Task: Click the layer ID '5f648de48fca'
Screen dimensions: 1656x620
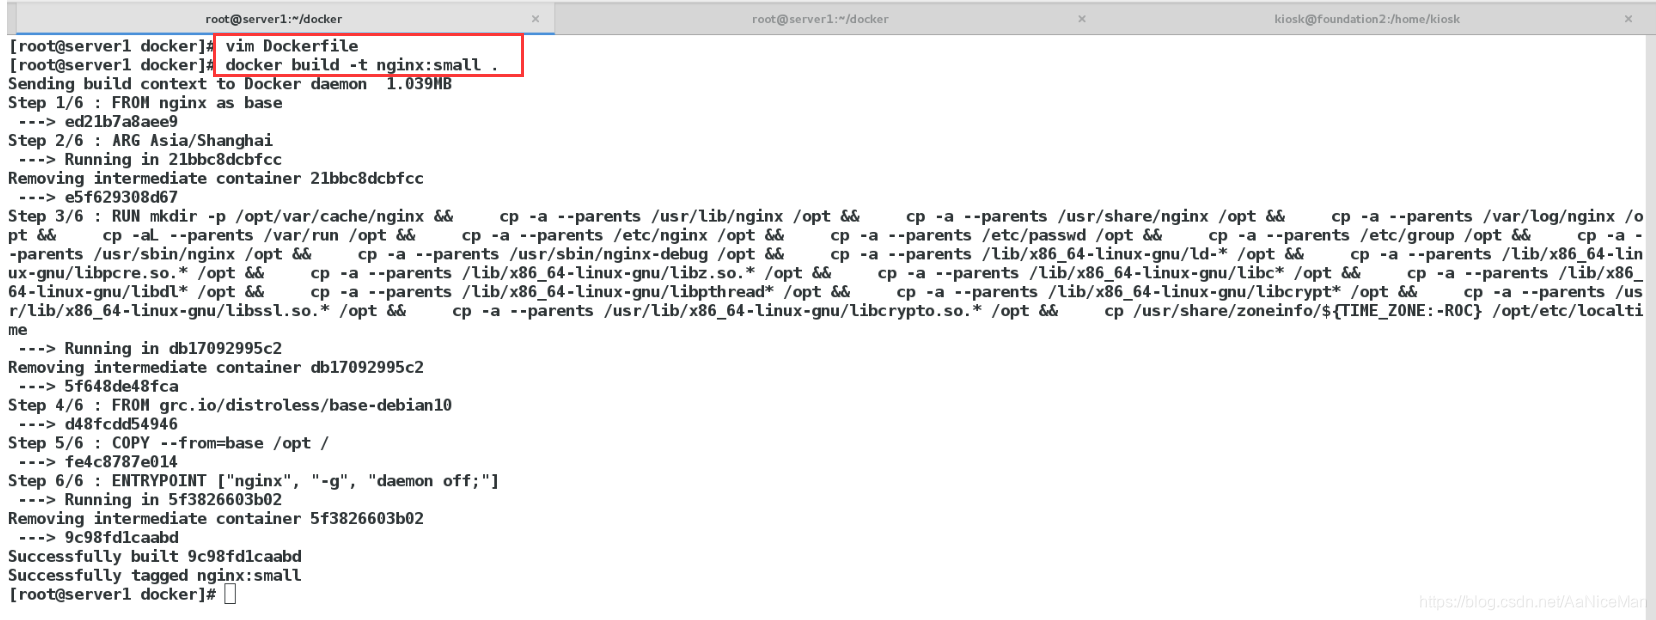Action: point(121,387)
